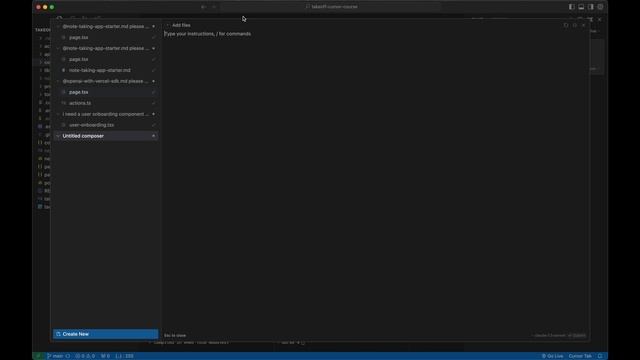
Task: Open actions.ts in composer history
Action: [x=80, y=103]
